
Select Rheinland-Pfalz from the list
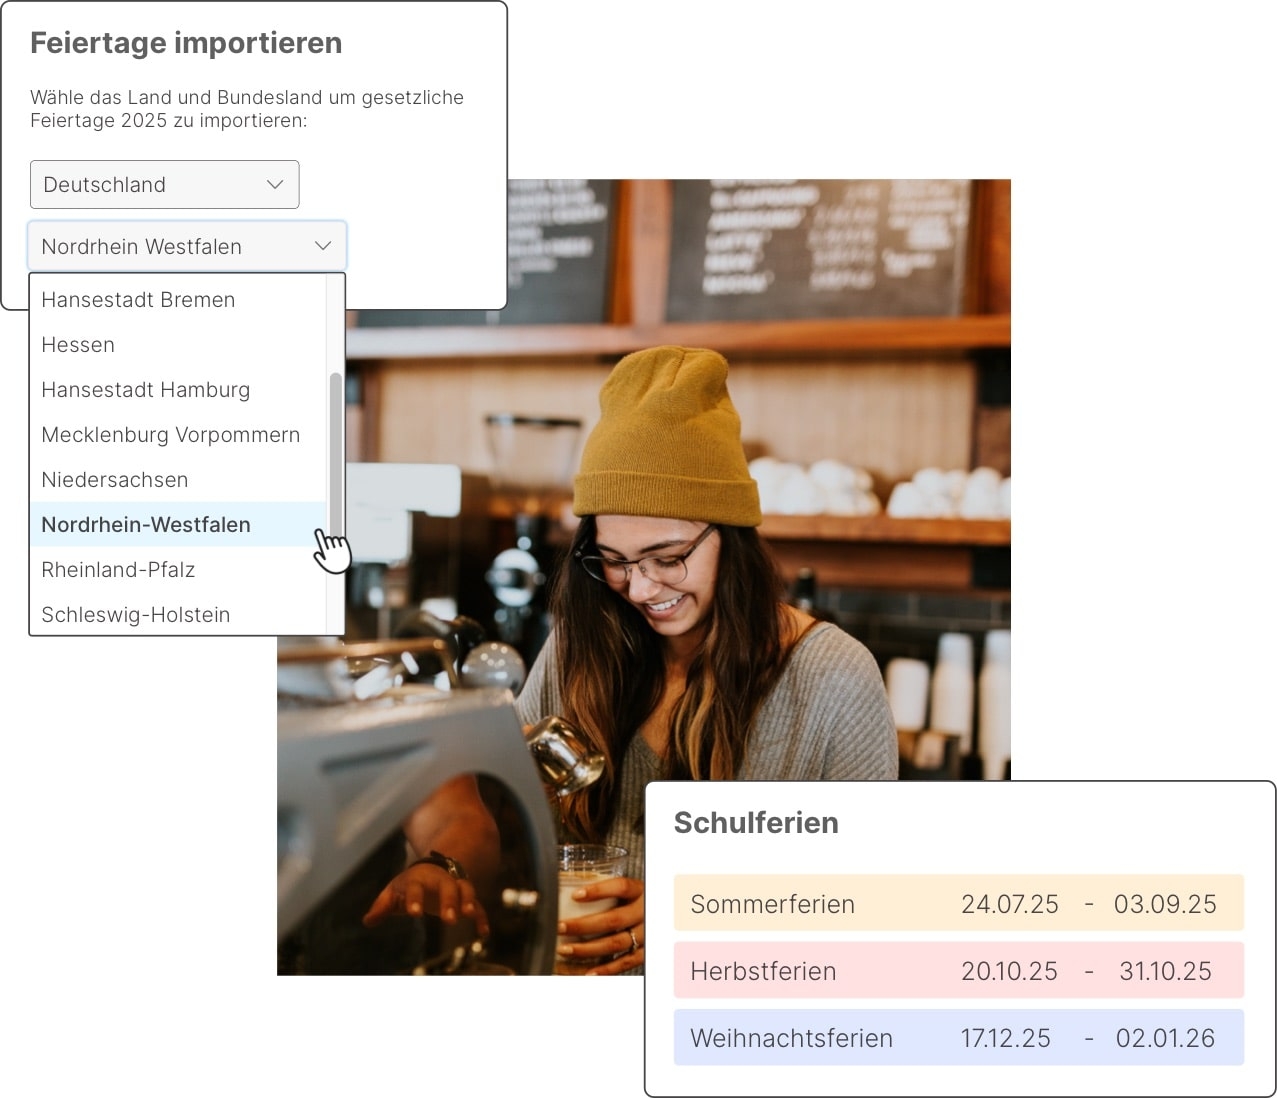[x=118, y=570]
